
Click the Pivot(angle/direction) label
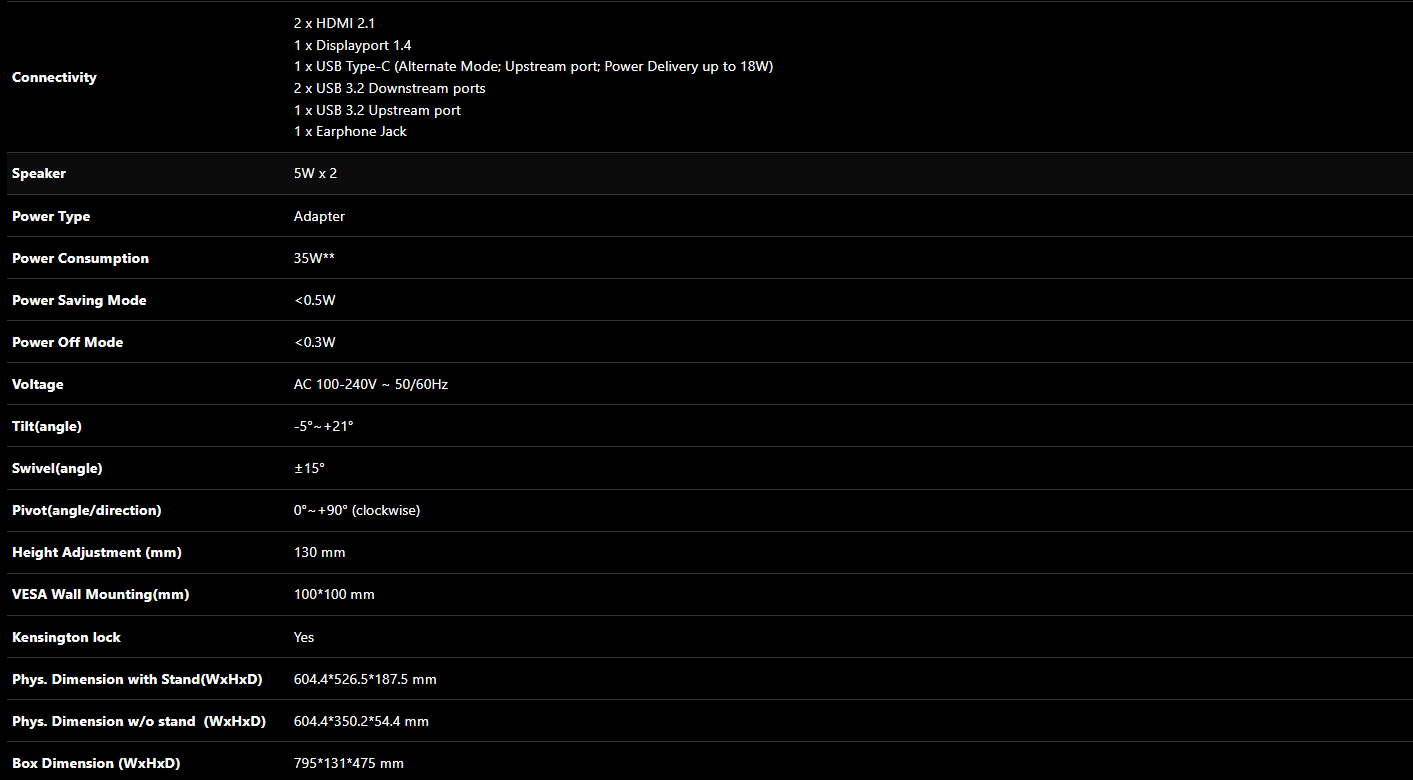[x=86, y=511]
